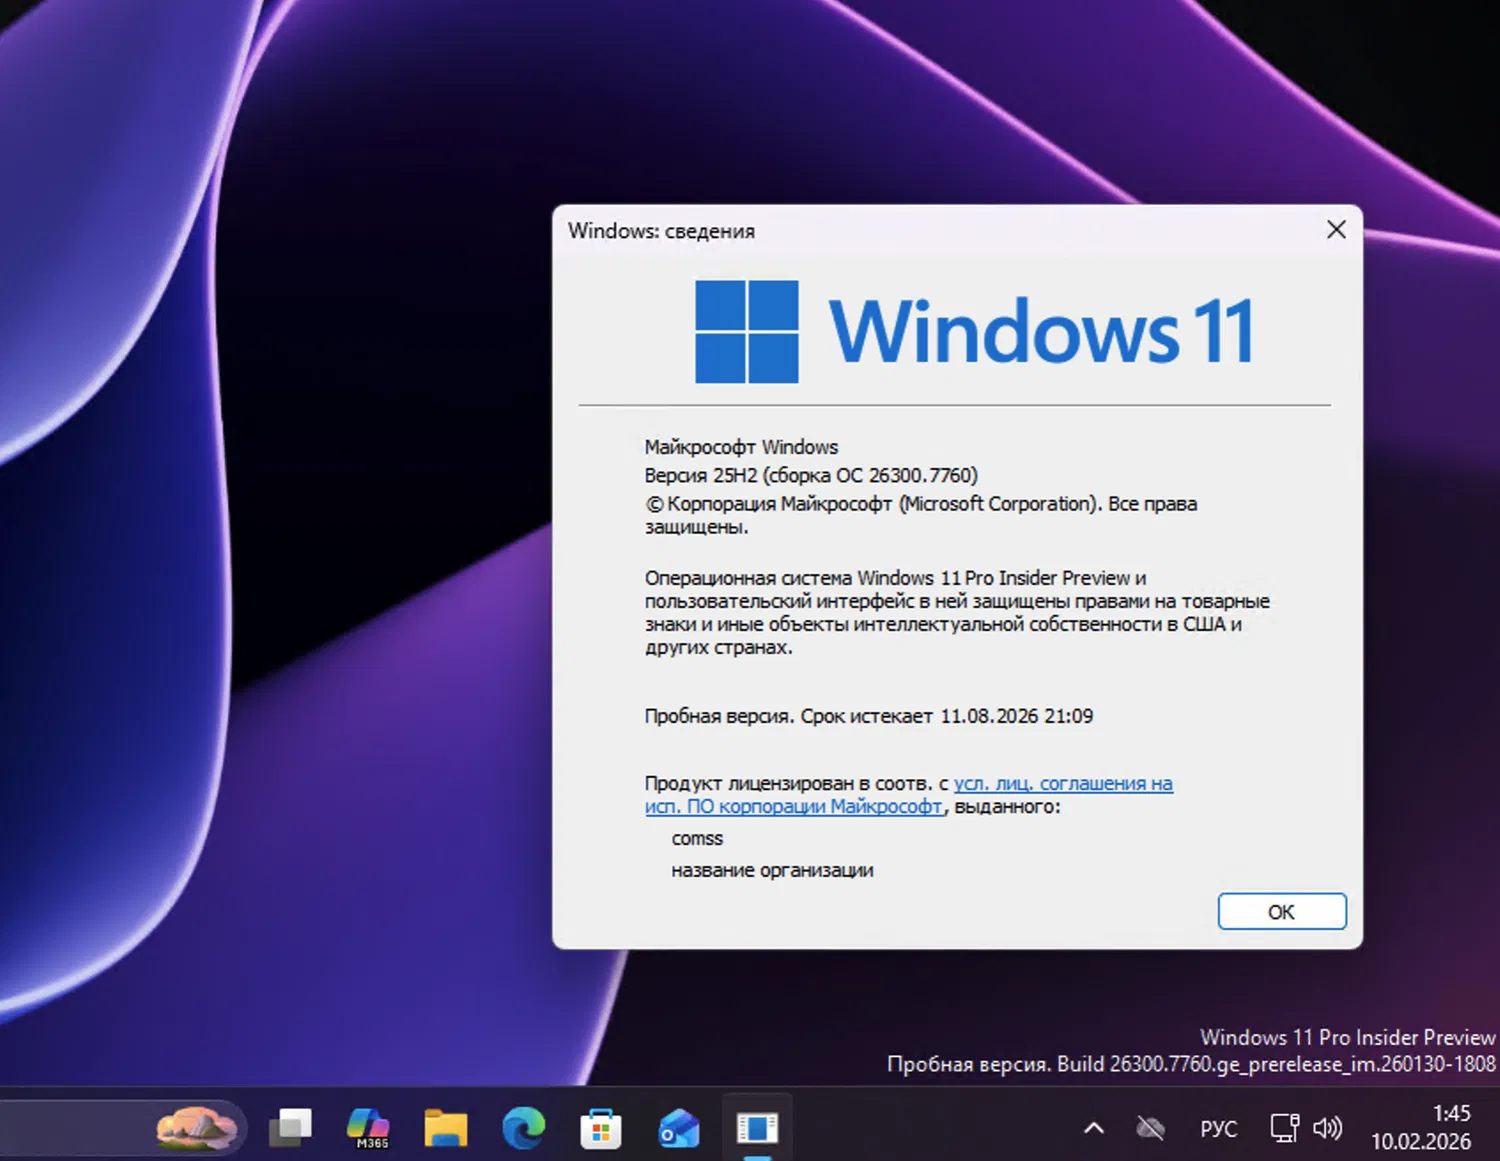Open Task View from the taskbar
The height and width of the screenshot is (1161, 1500).
290,1127
